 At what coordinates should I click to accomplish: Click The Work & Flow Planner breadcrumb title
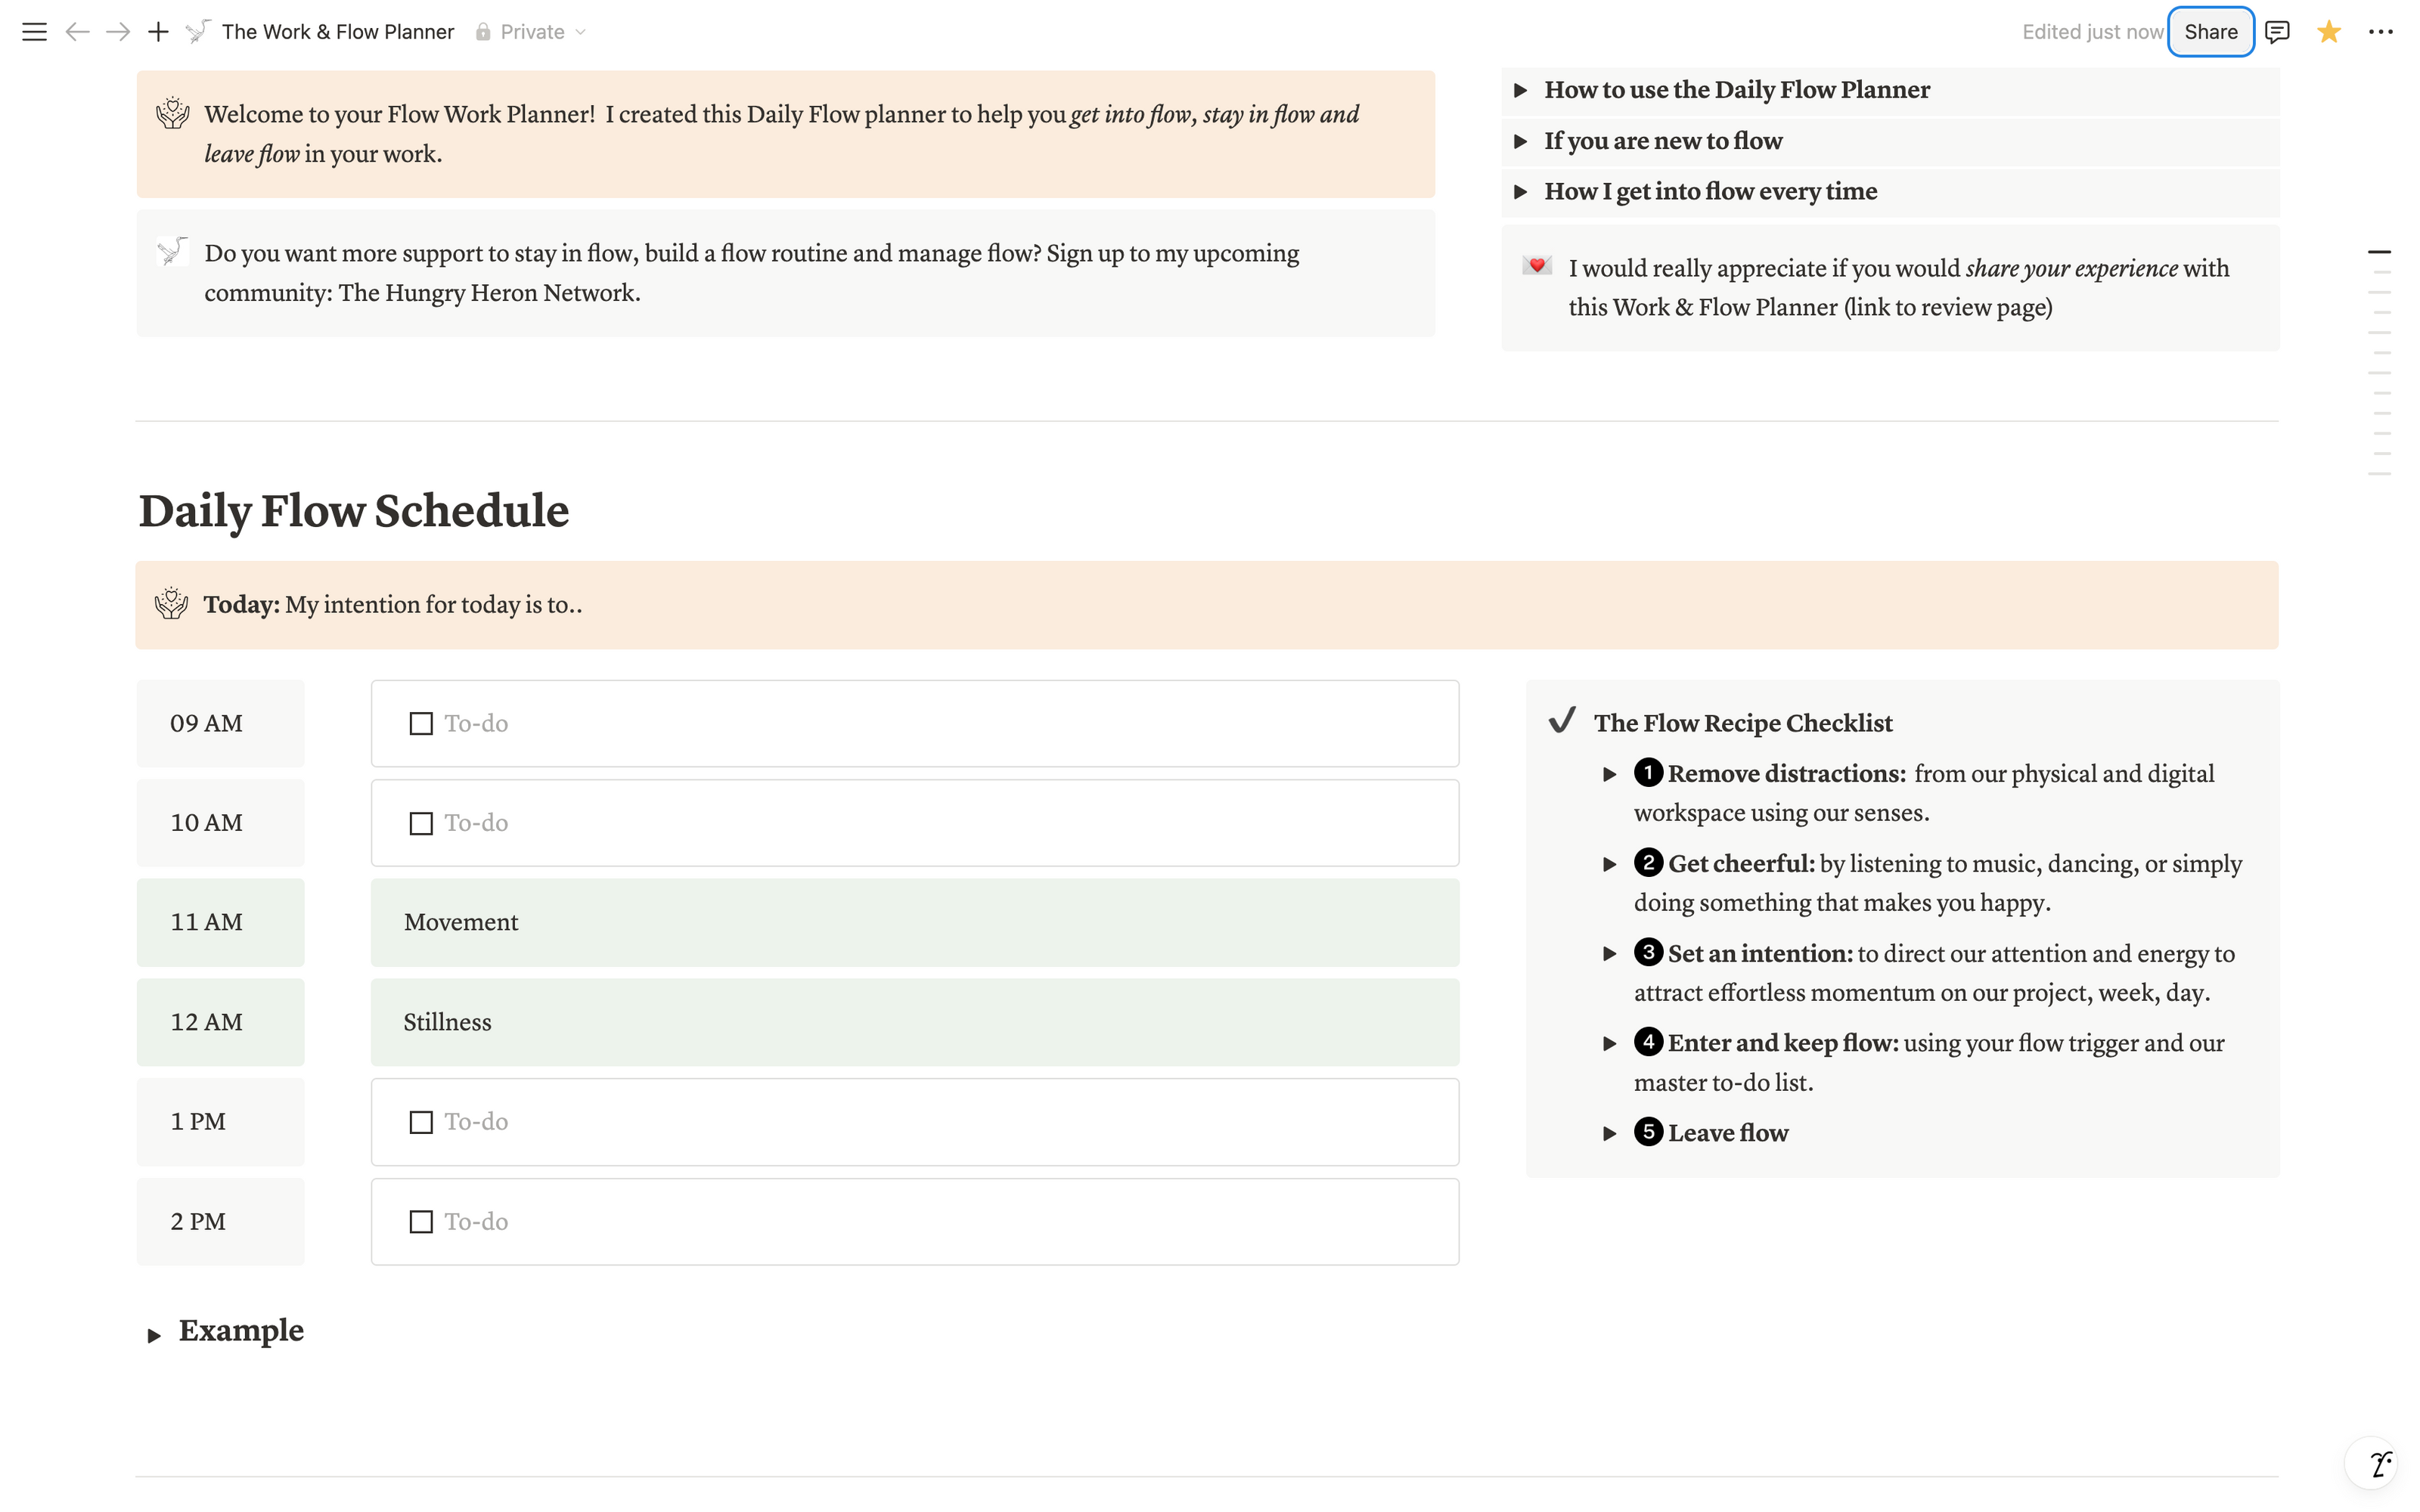(337, 32)
